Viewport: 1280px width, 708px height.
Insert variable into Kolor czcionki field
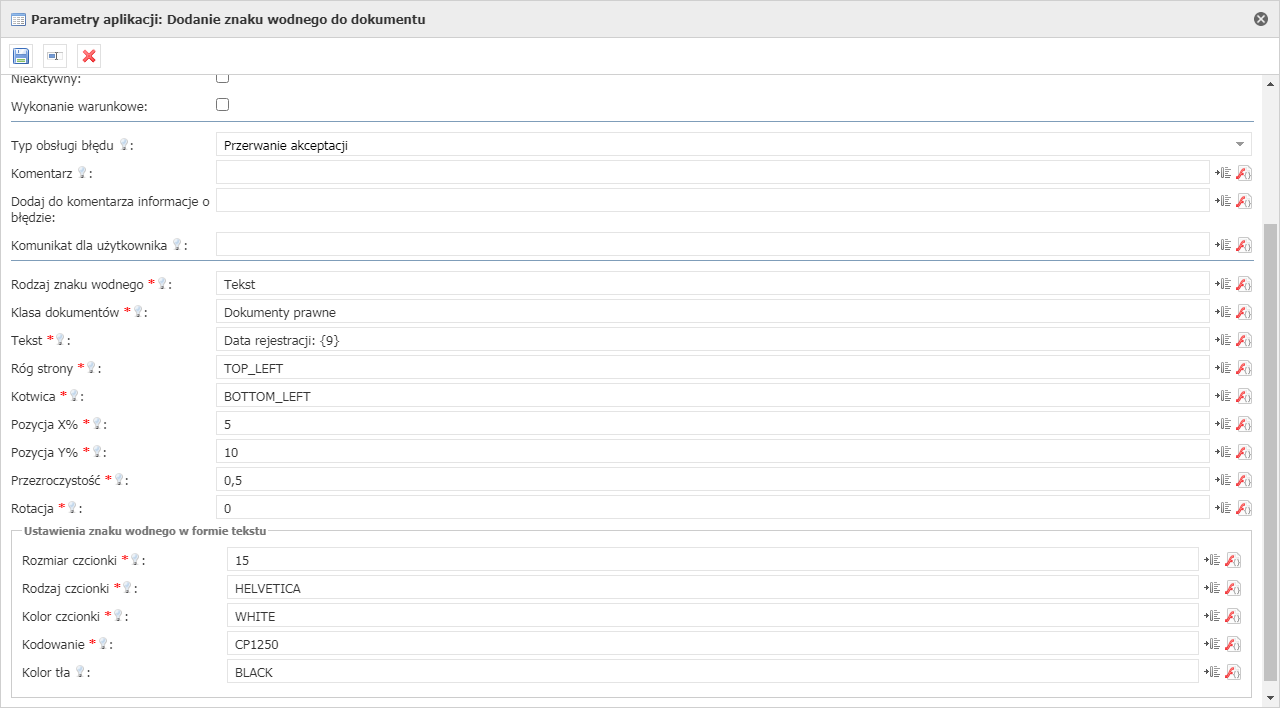tap(1211, 616)
